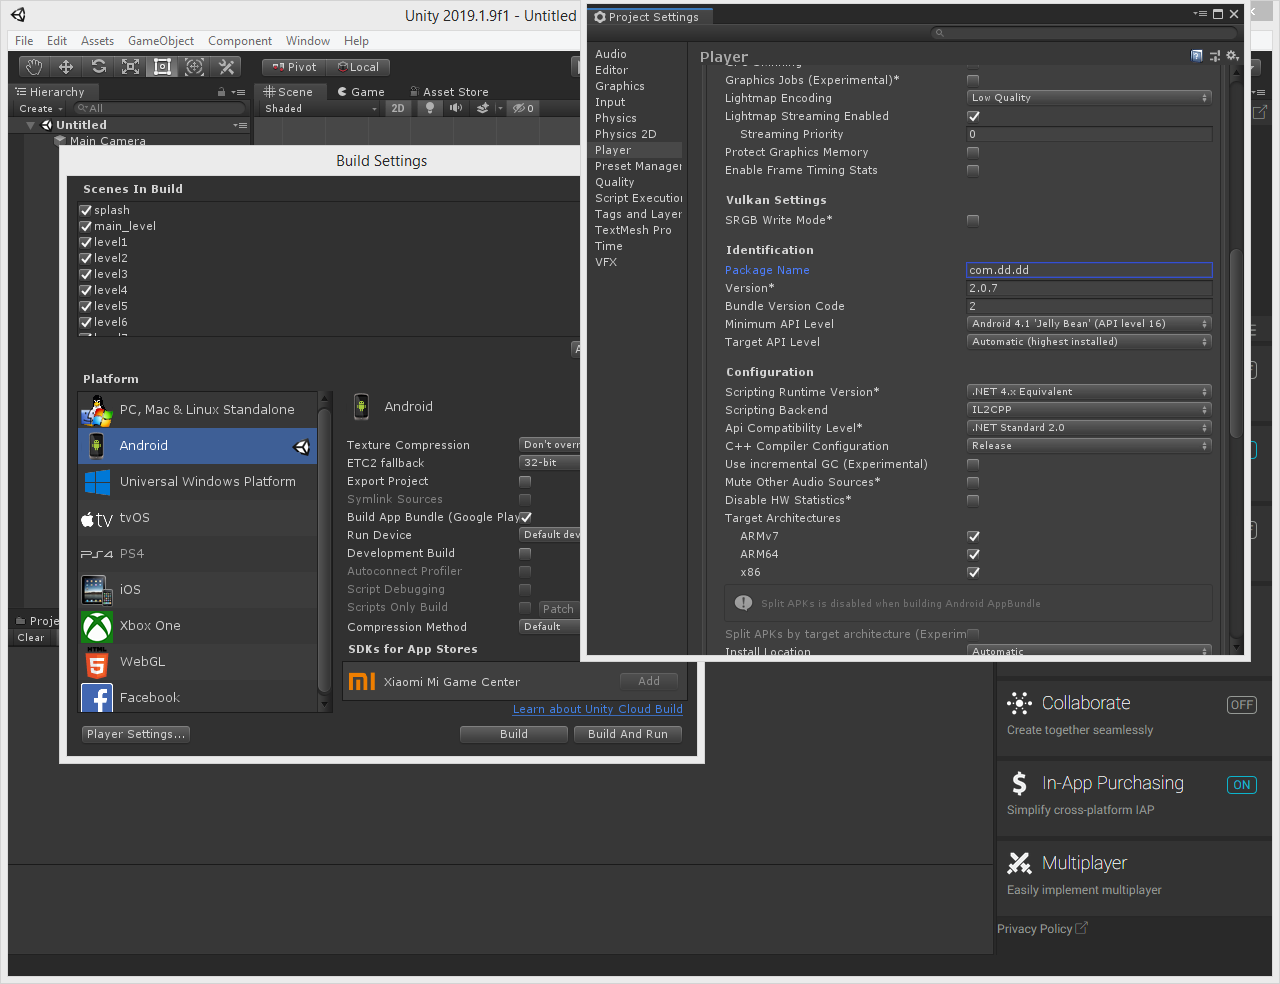Select the PS4 platform
This screenshot has width=1280, height=984.
[198, 554]
